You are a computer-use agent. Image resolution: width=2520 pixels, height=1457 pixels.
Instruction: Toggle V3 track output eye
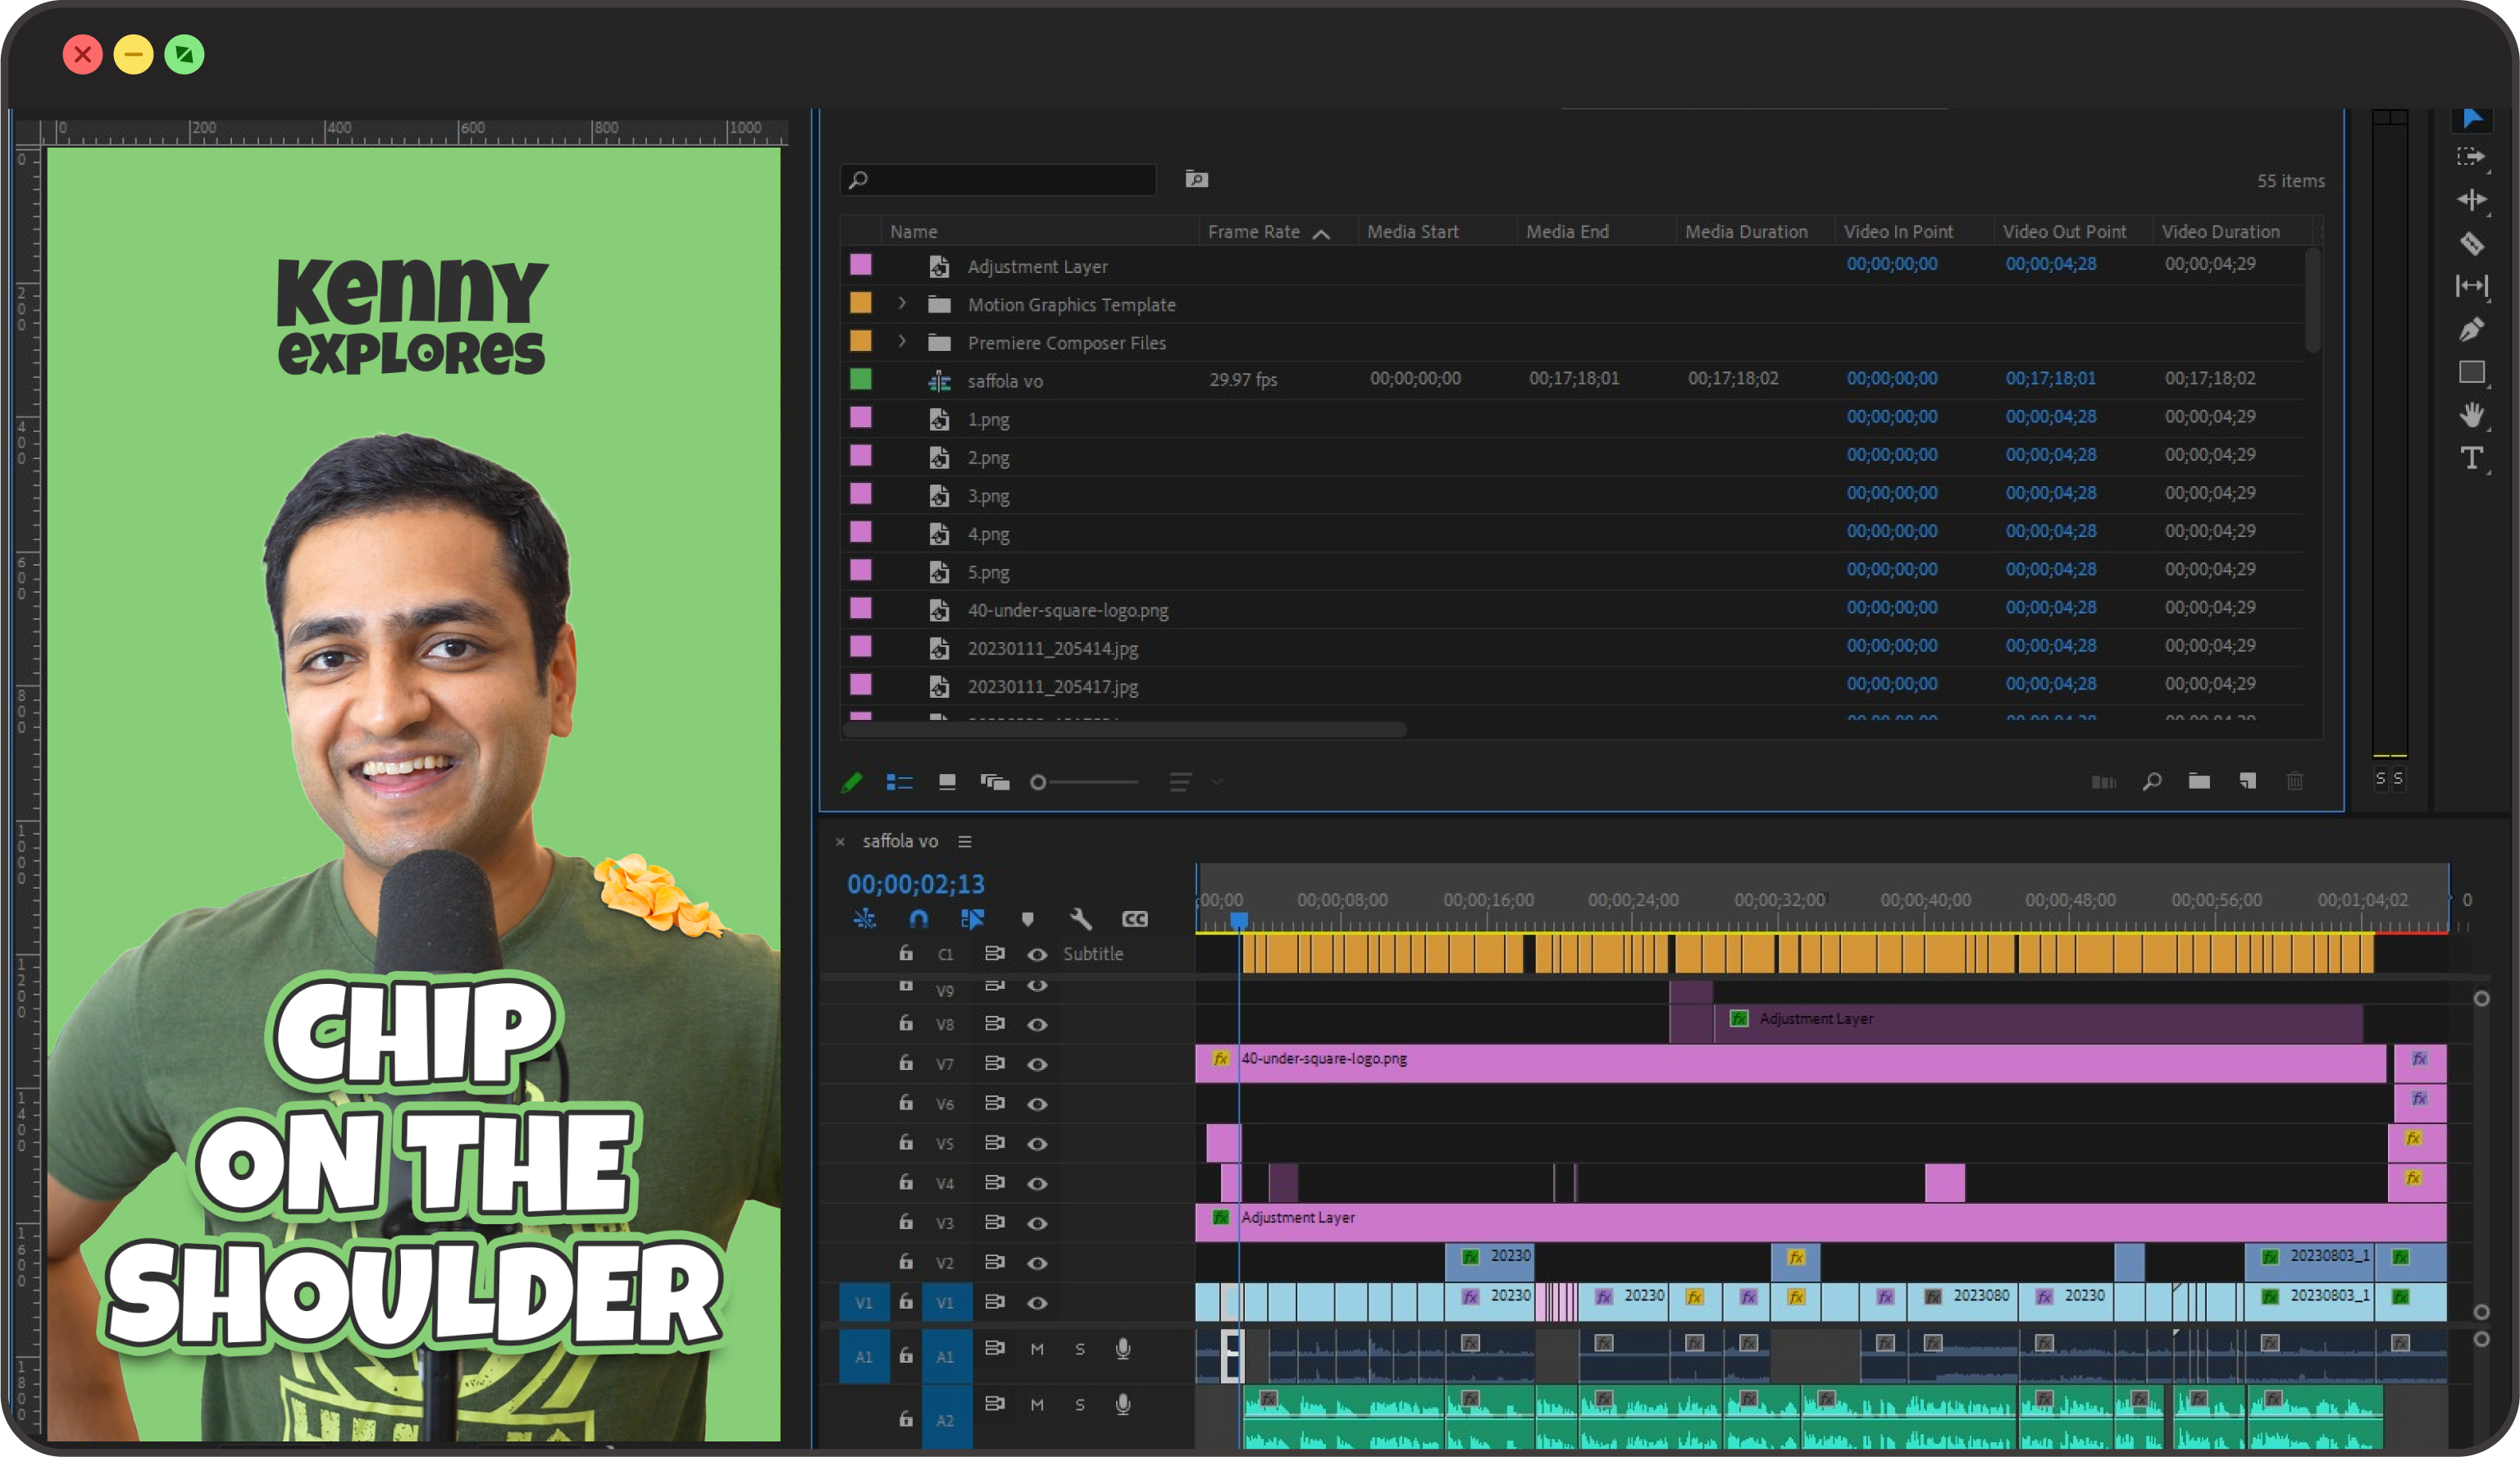click(x=1037, y=1224)
